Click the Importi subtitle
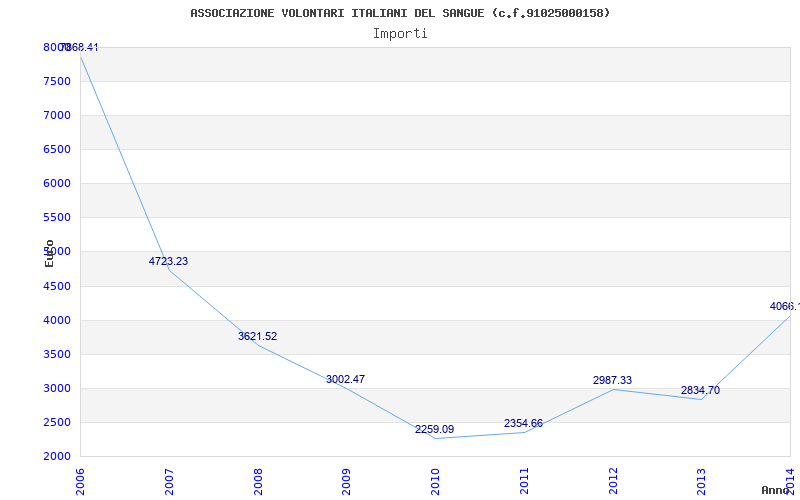The width and height of the screenshot is (800, 500). (400, 34)
